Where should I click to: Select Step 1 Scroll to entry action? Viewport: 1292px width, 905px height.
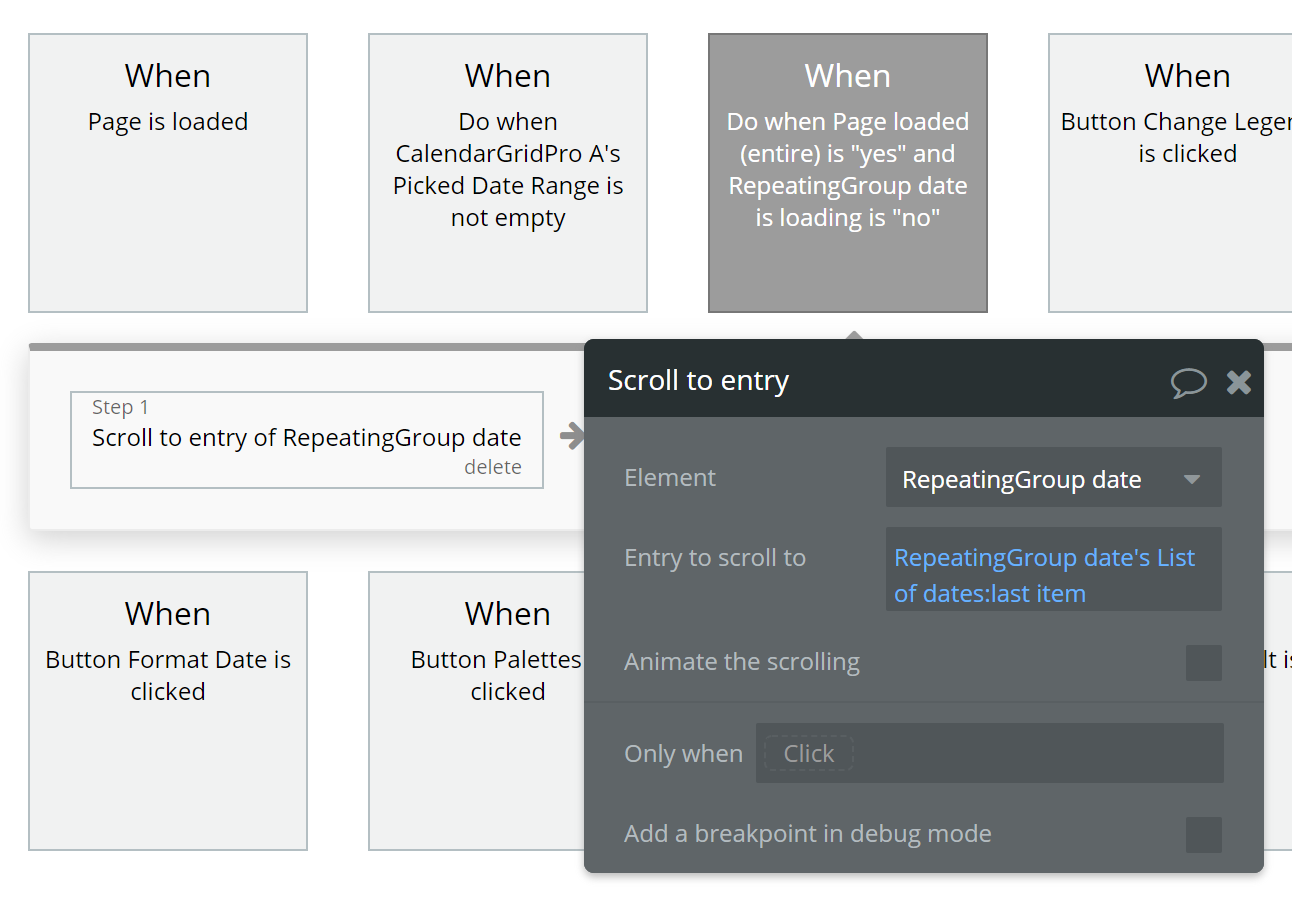point(306,438)
